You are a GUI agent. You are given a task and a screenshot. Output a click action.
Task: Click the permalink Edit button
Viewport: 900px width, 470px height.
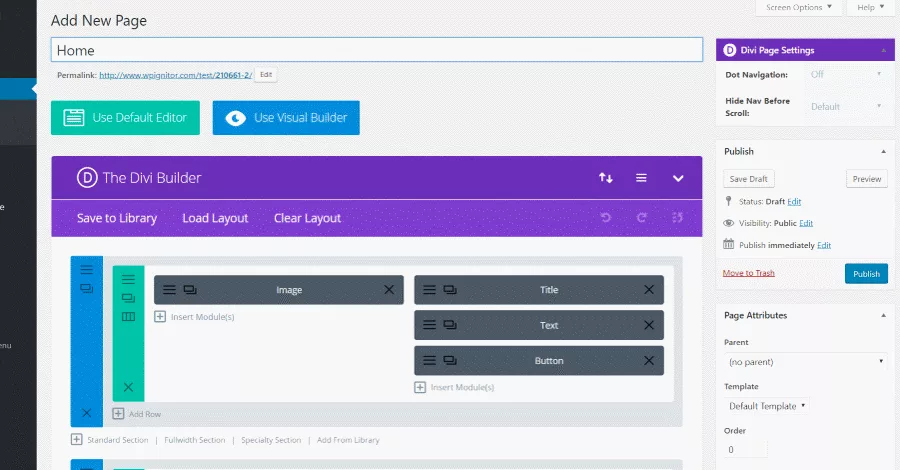tap(266, 75)
